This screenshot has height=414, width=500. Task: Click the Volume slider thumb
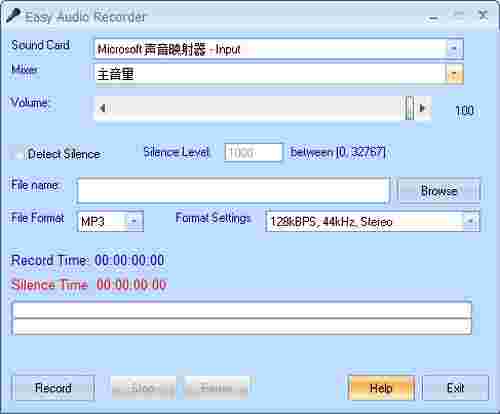[410, 108]
